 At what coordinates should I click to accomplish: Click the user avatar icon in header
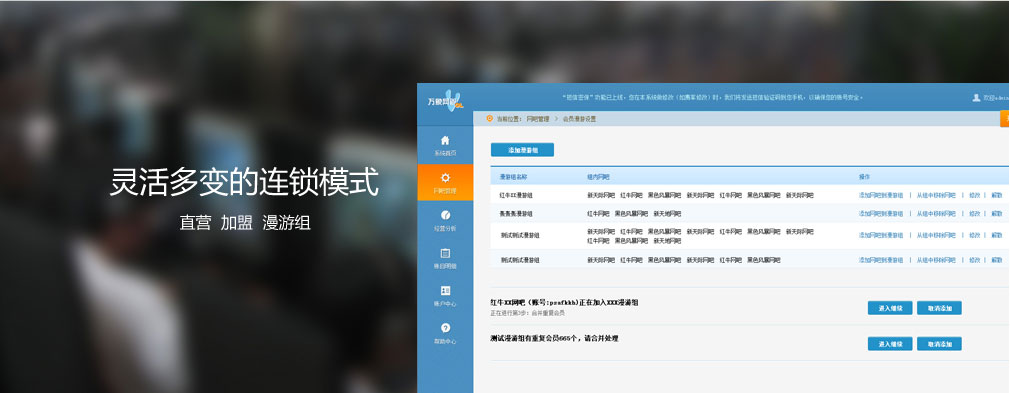pos(977,97)
